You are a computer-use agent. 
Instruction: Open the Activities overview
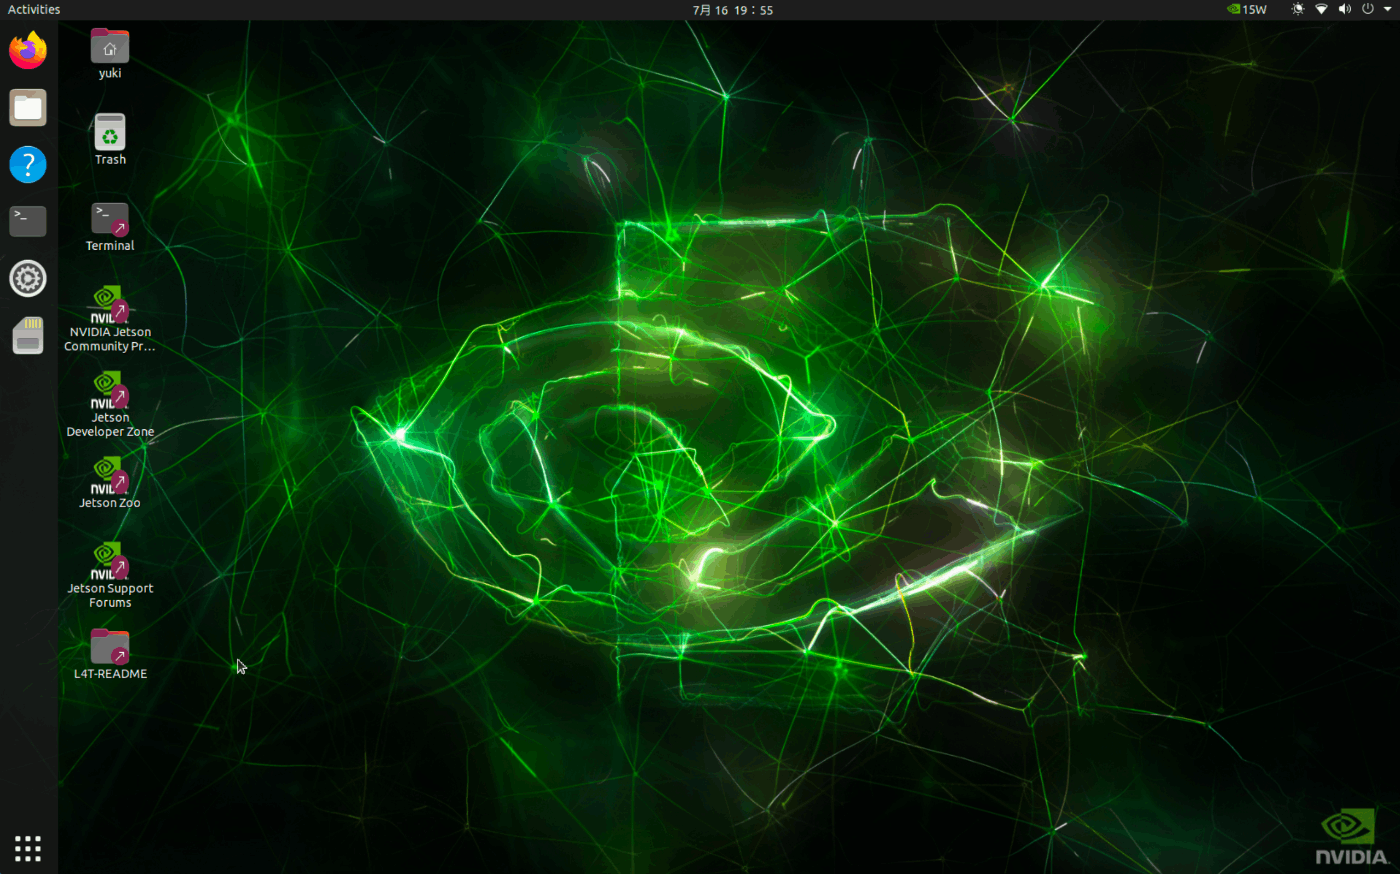(x=34, y=9)
